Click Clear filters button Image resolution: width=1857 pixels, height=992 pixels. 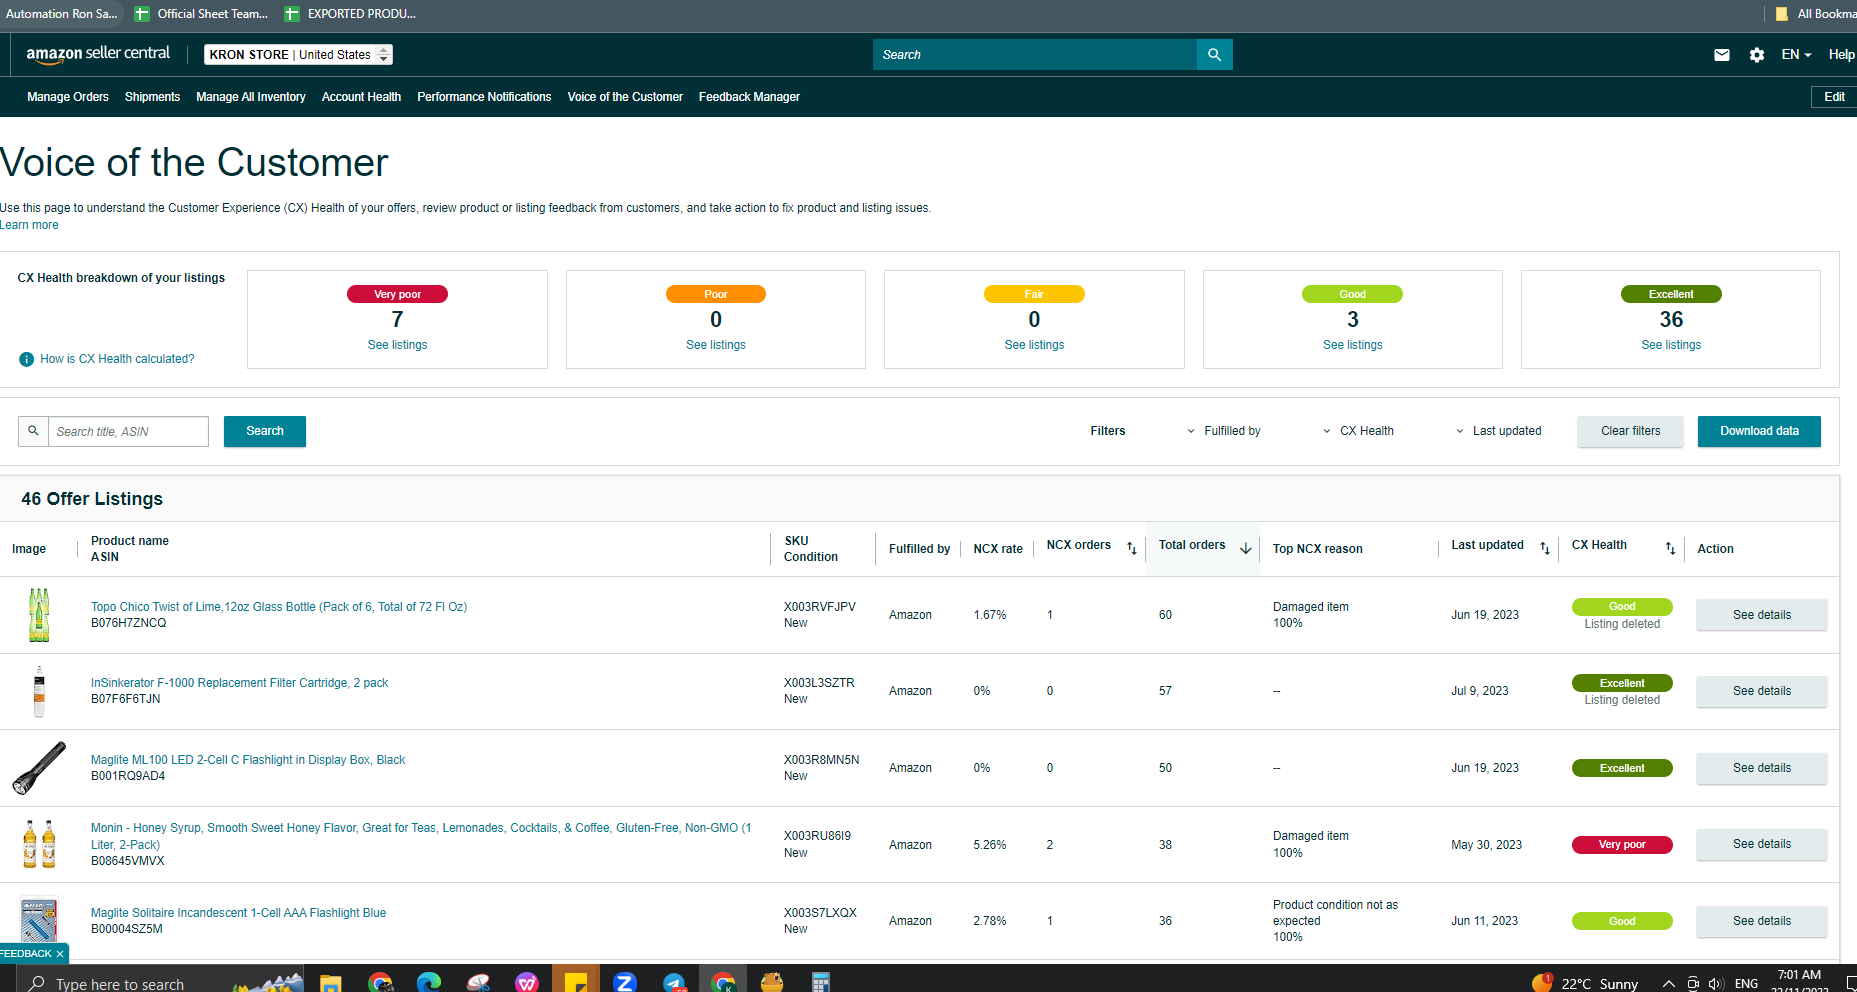point(1630,431)
